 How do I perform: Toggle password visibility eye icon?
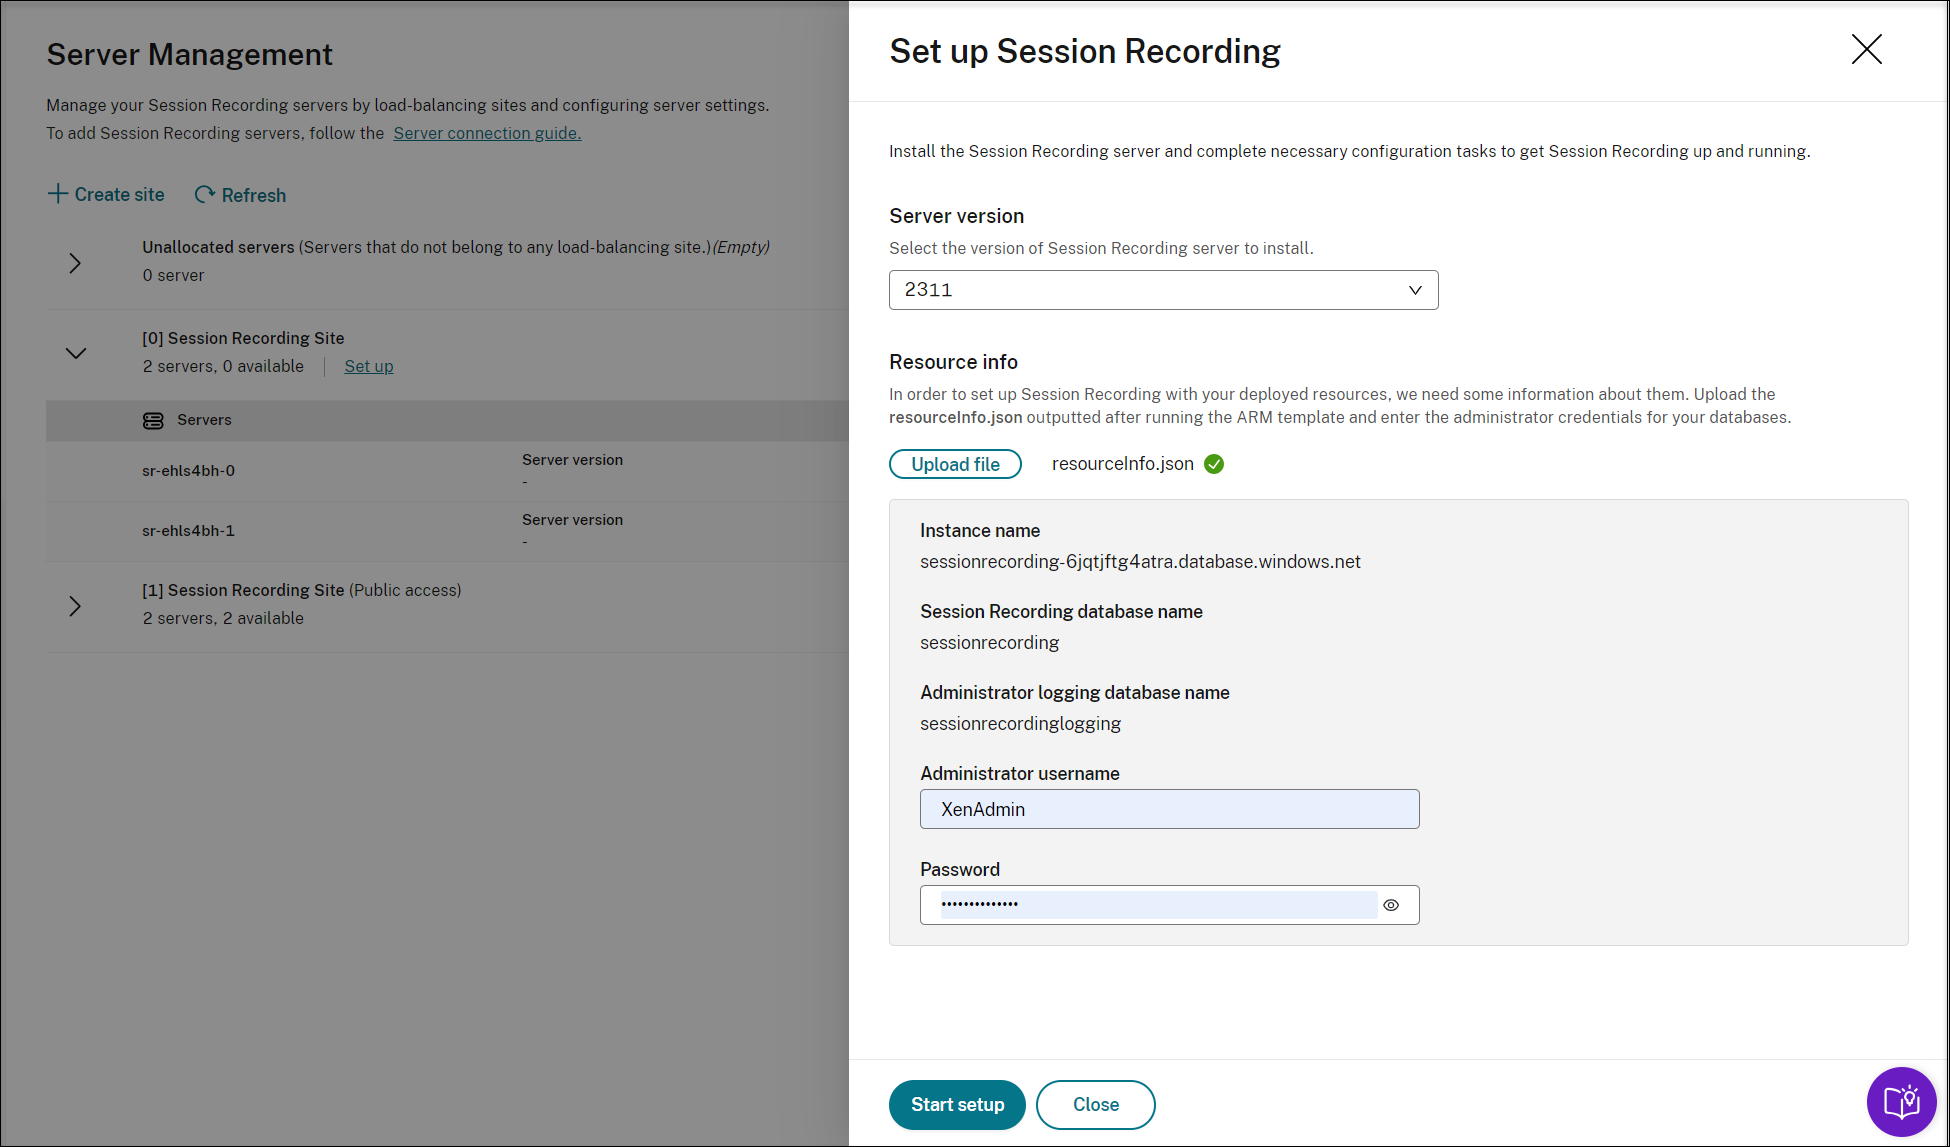tap(1391, 905)
